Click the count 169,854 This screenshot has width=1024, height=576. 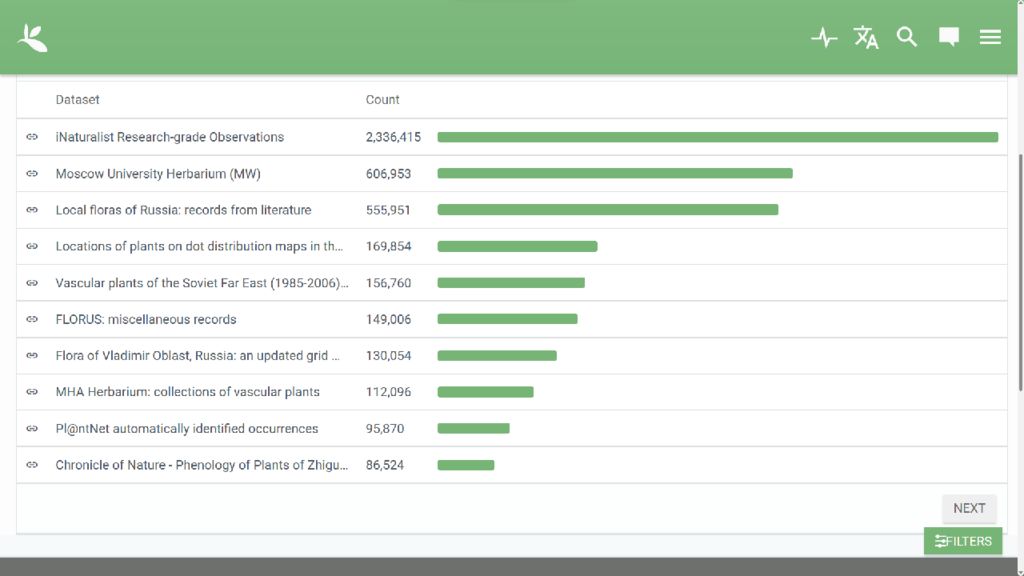388,246
